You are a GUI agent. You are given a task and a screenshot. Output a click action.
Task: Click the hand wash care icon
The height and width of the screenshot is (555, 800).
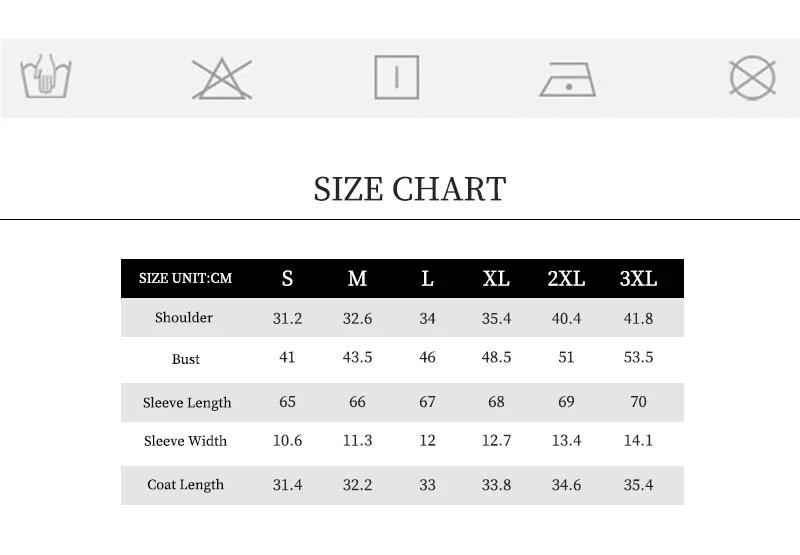(x=46, y=77)
